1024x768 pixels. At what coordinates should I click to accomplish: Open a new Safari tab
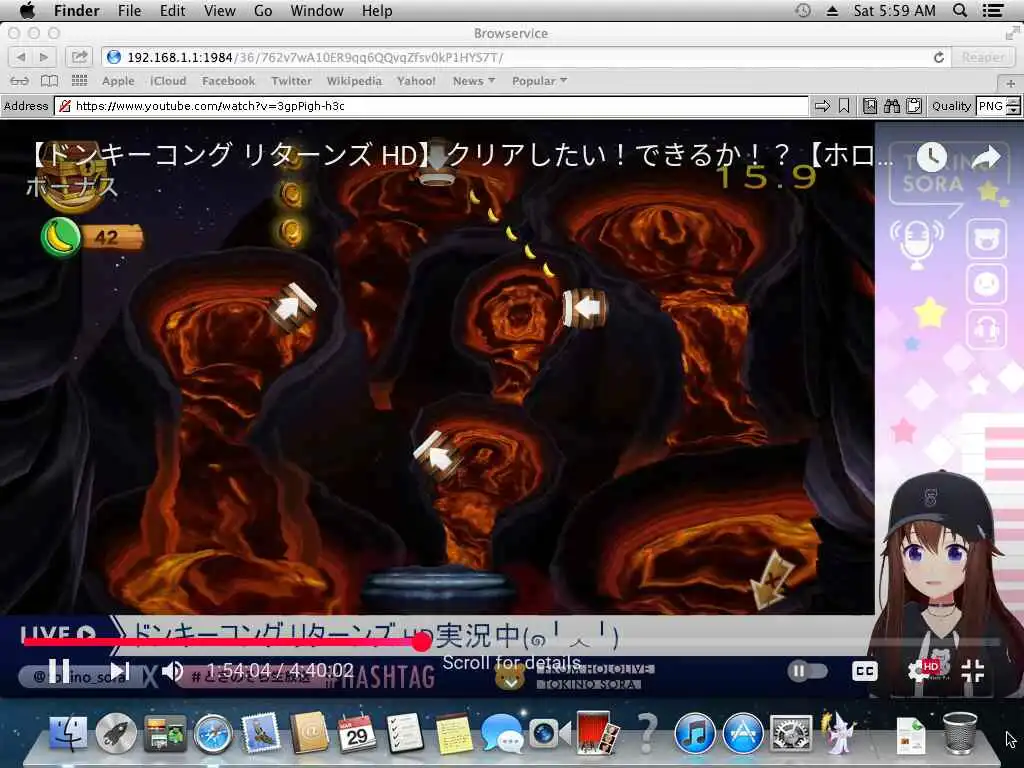pyautogui.click(x=1010, y=83)
